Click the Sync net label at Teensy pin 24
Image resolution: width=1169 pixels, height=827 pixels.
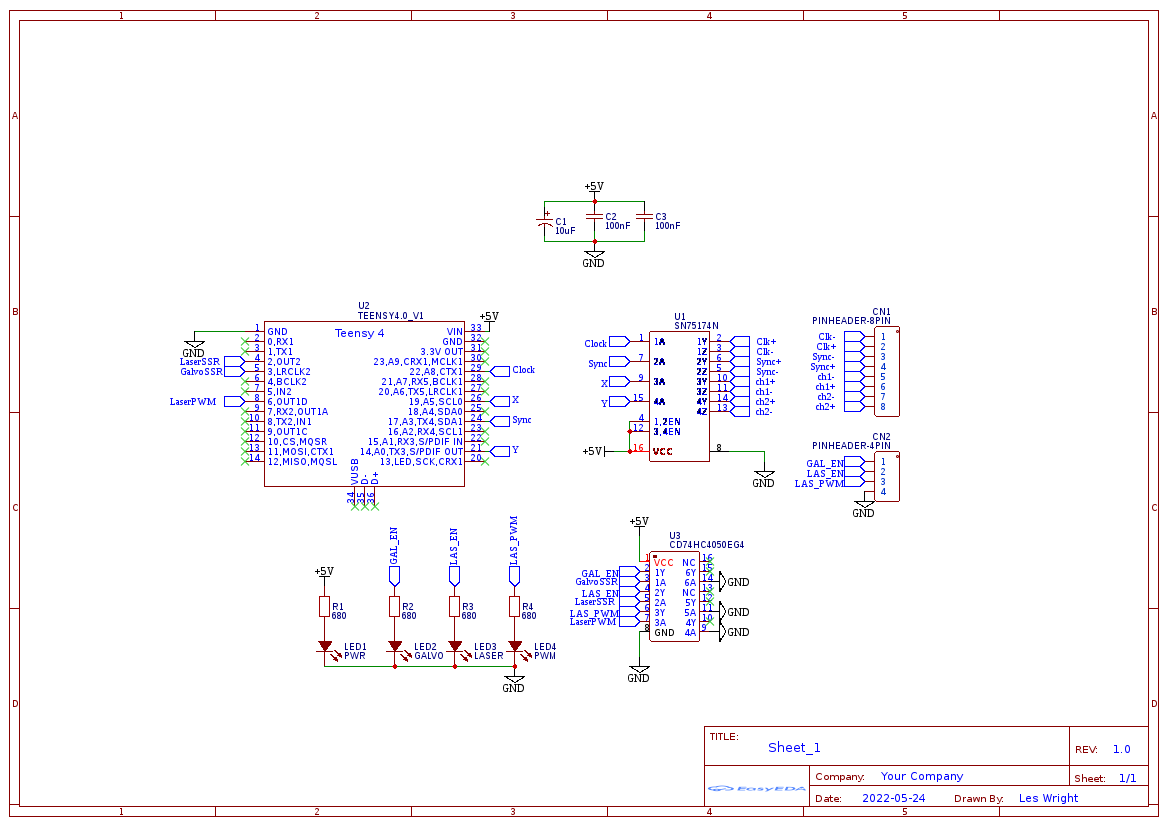(522, 420)
